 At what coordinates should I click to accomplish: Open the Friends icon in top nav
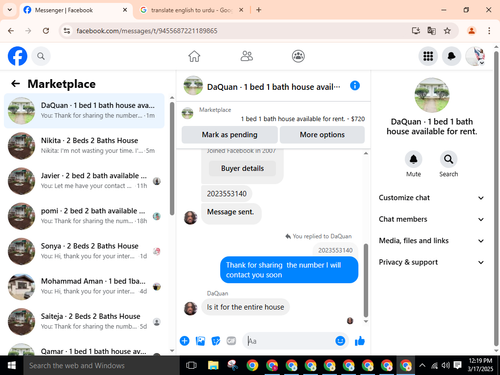coord(246,56)
